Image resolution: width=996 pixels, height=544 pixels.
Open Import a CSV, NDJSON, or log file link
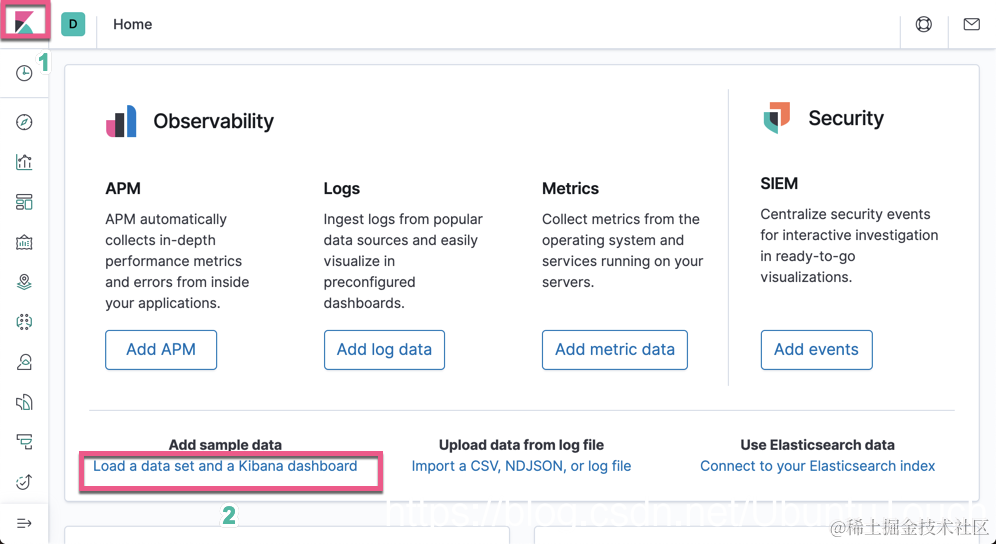click(x=522, y=466)
